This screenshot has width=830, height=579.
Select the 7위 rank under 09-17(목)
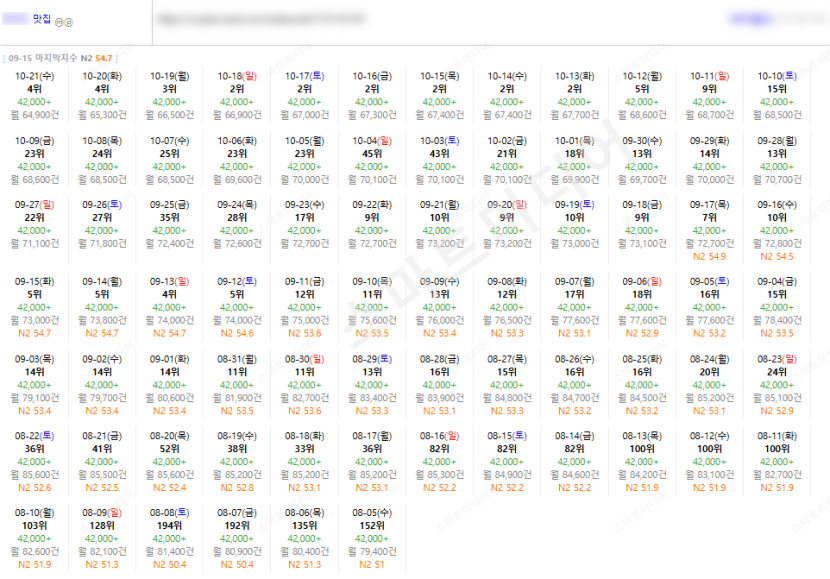pos(709,218)
